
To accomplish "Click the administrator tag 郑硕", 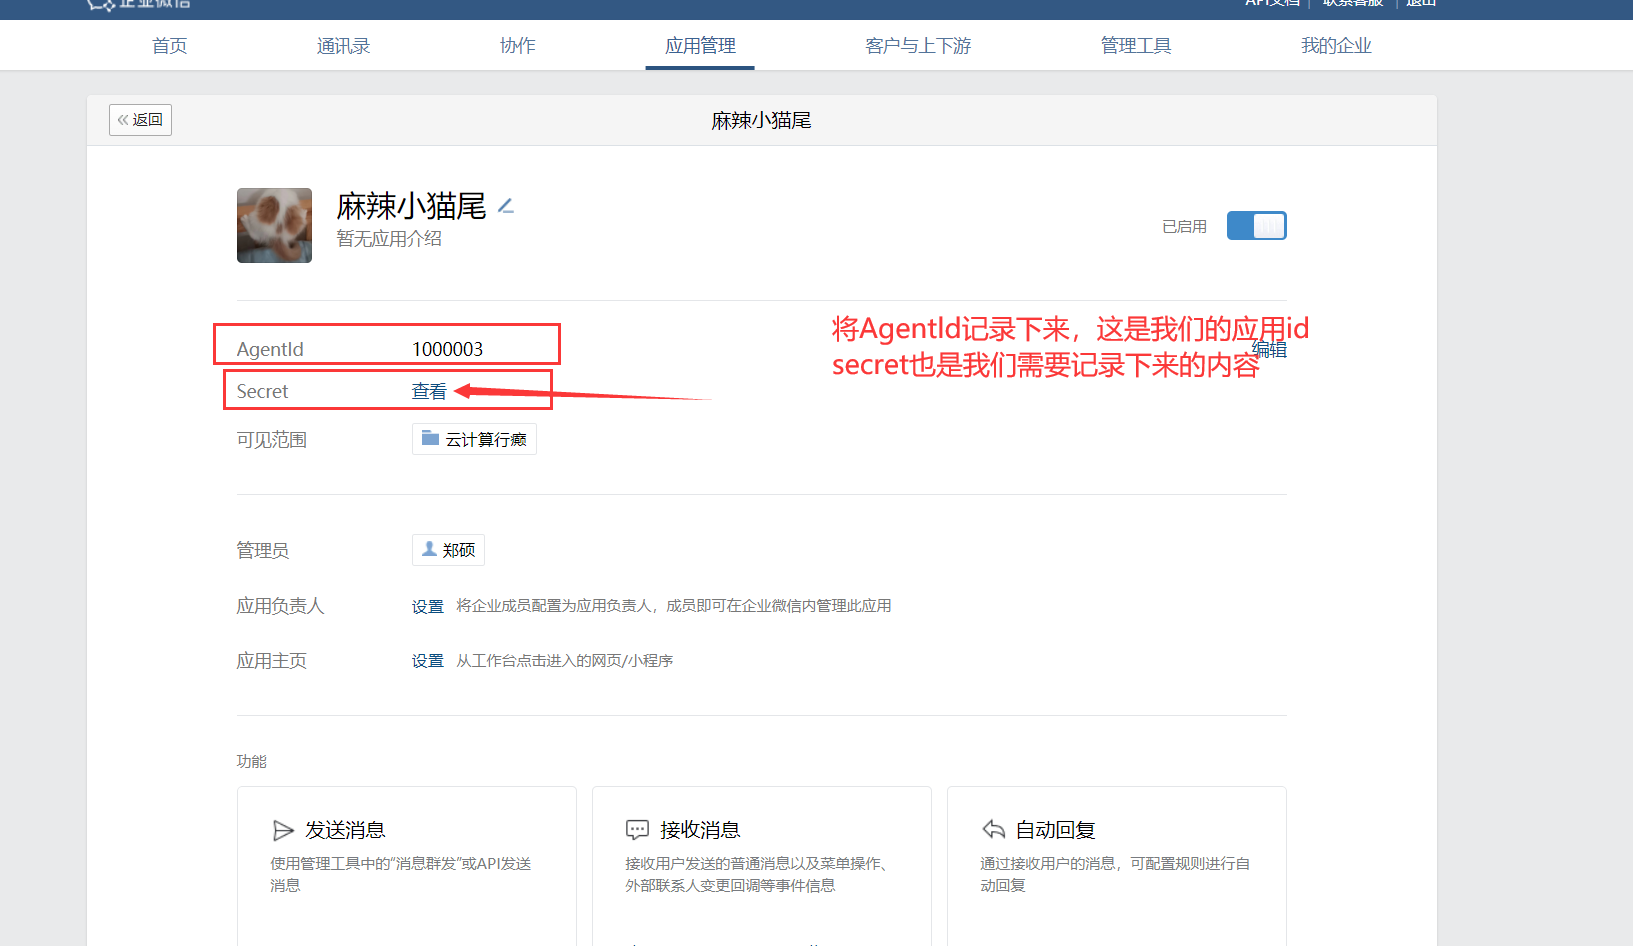I will pyautogui.click(x=448, y=550).
